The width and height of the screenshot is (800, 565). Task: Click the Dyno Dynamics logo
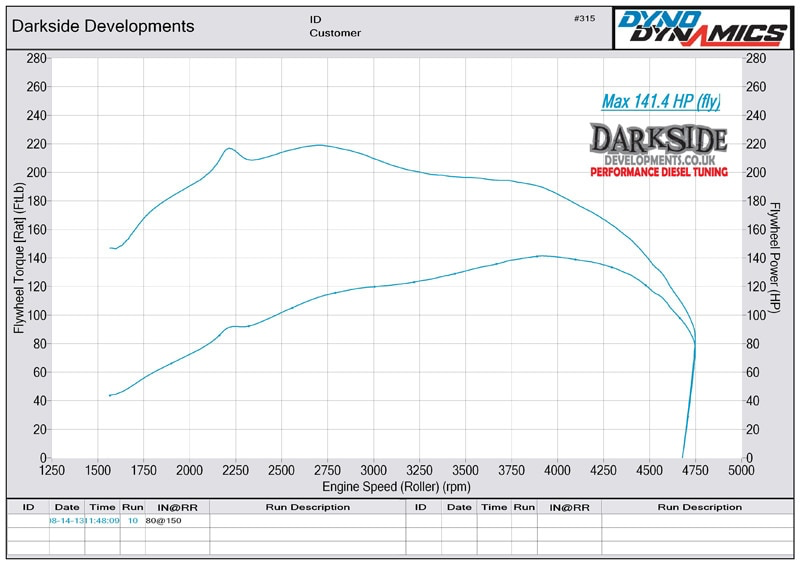[x=702, y=28]
